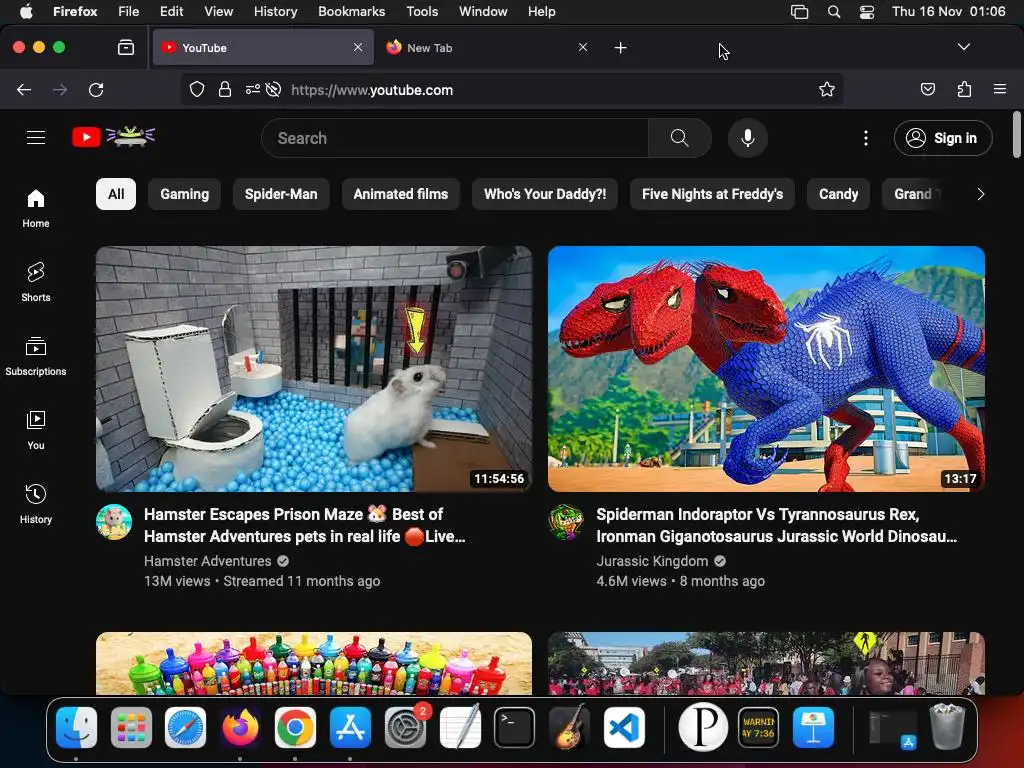Select the Candy filter chip

(839, 194)
